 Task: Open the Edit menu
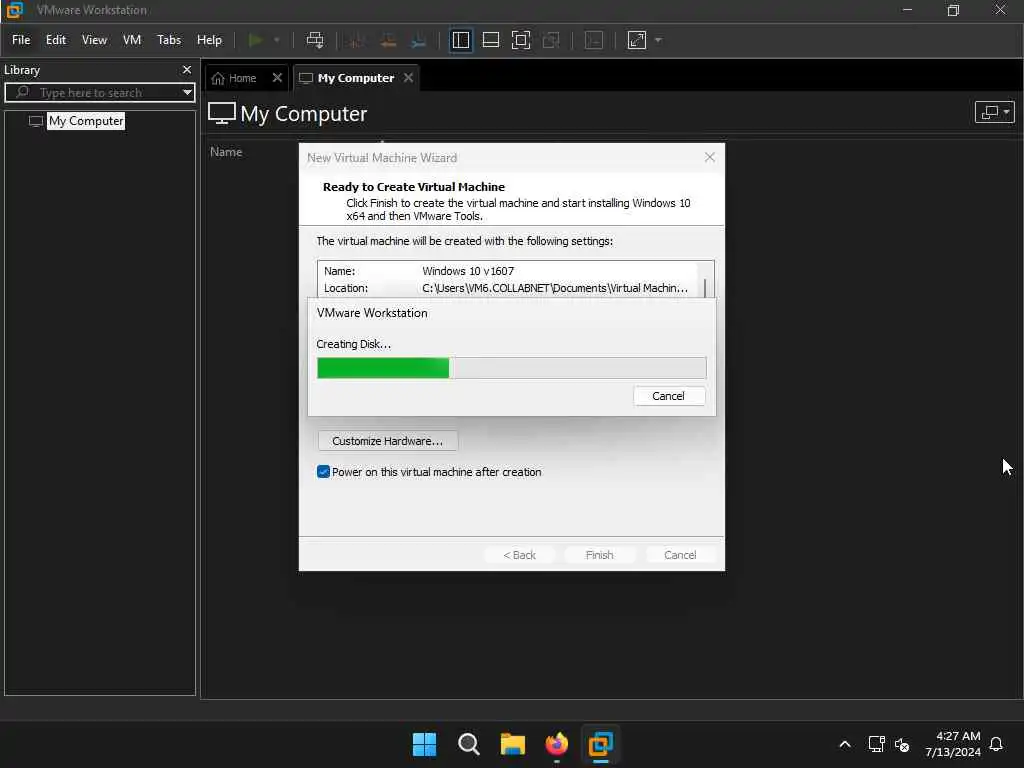pyautogui.click(x=56, y=40)
